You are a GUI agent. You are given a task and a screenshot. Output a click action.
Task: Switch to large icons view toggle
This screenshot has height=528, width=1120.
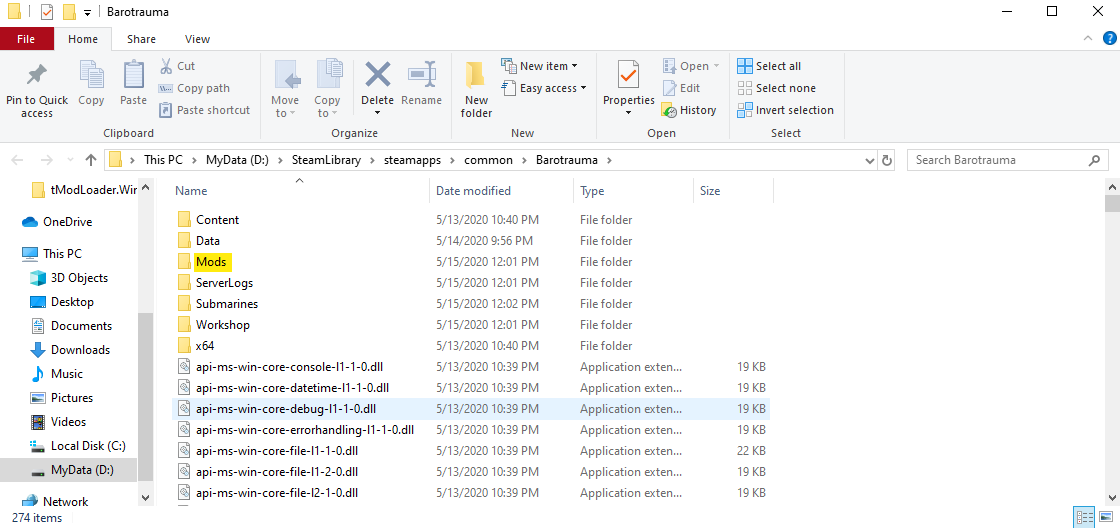(1104, 517)
